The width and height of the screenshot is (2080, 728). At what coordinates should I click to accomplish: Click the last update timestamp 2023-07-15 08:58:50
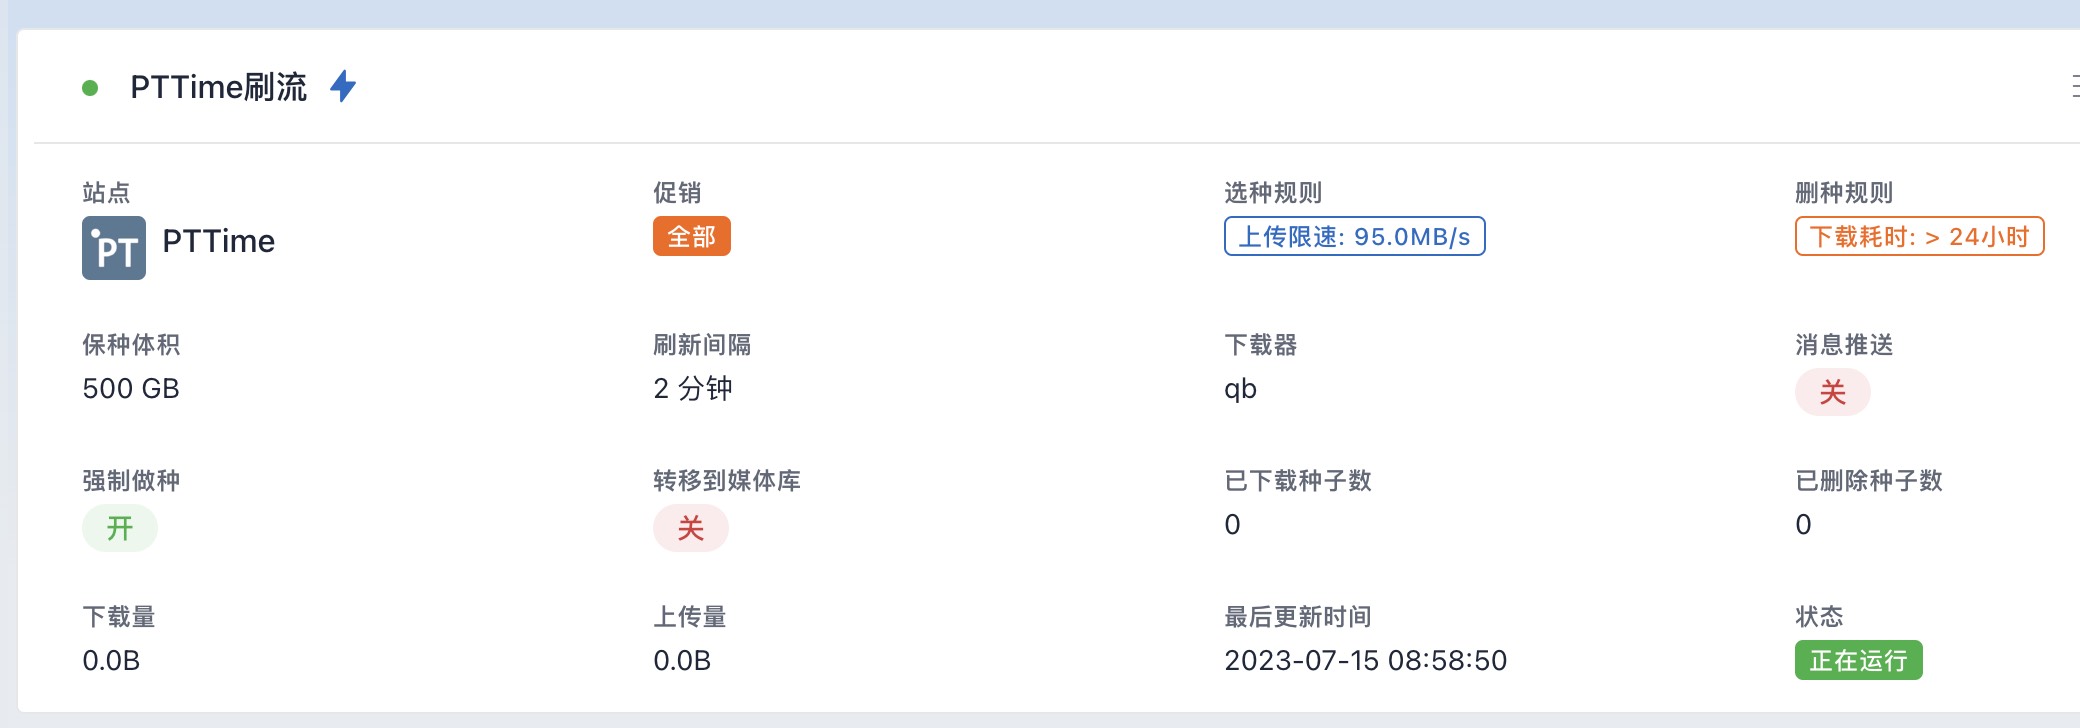coord(1366,660)
